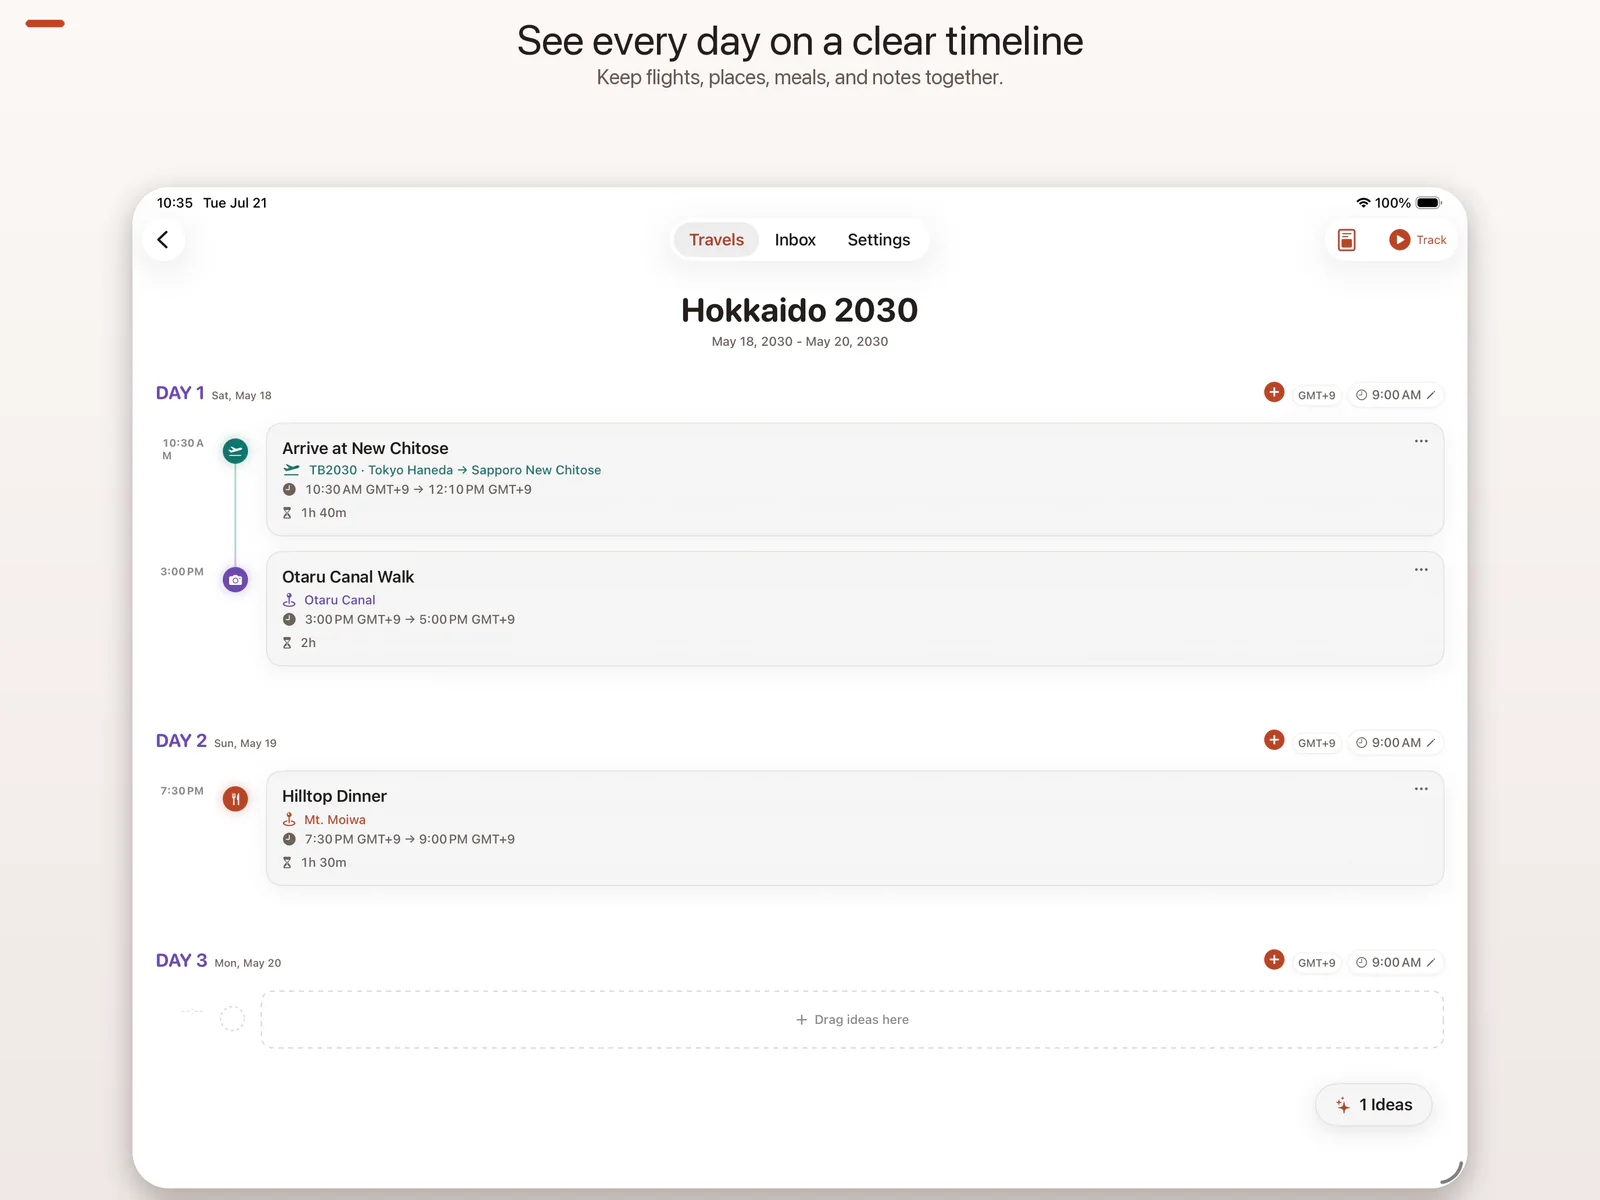Go back with the left chevron
This screenshot has height=1200, width=1600.
[163, 240]
